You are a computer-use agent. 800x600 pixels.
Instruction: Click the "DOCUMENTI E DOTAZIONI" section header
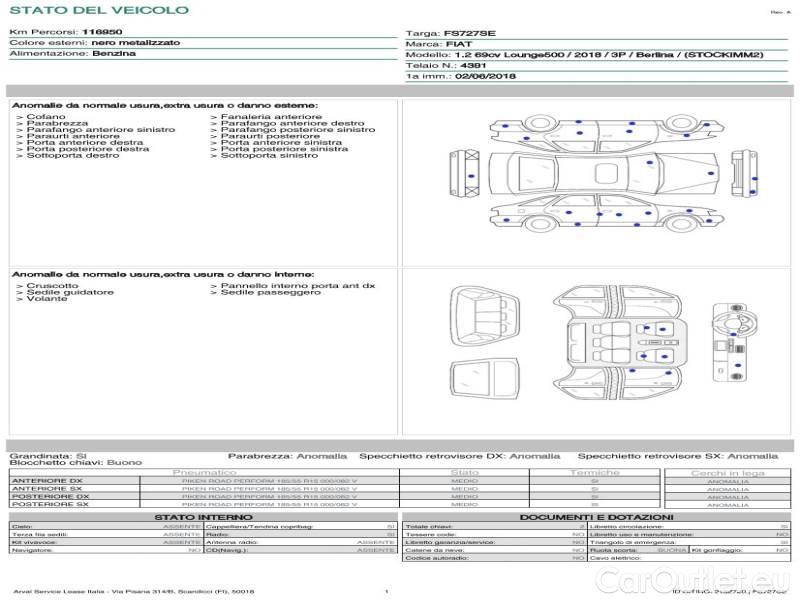(x=596, y=516)
